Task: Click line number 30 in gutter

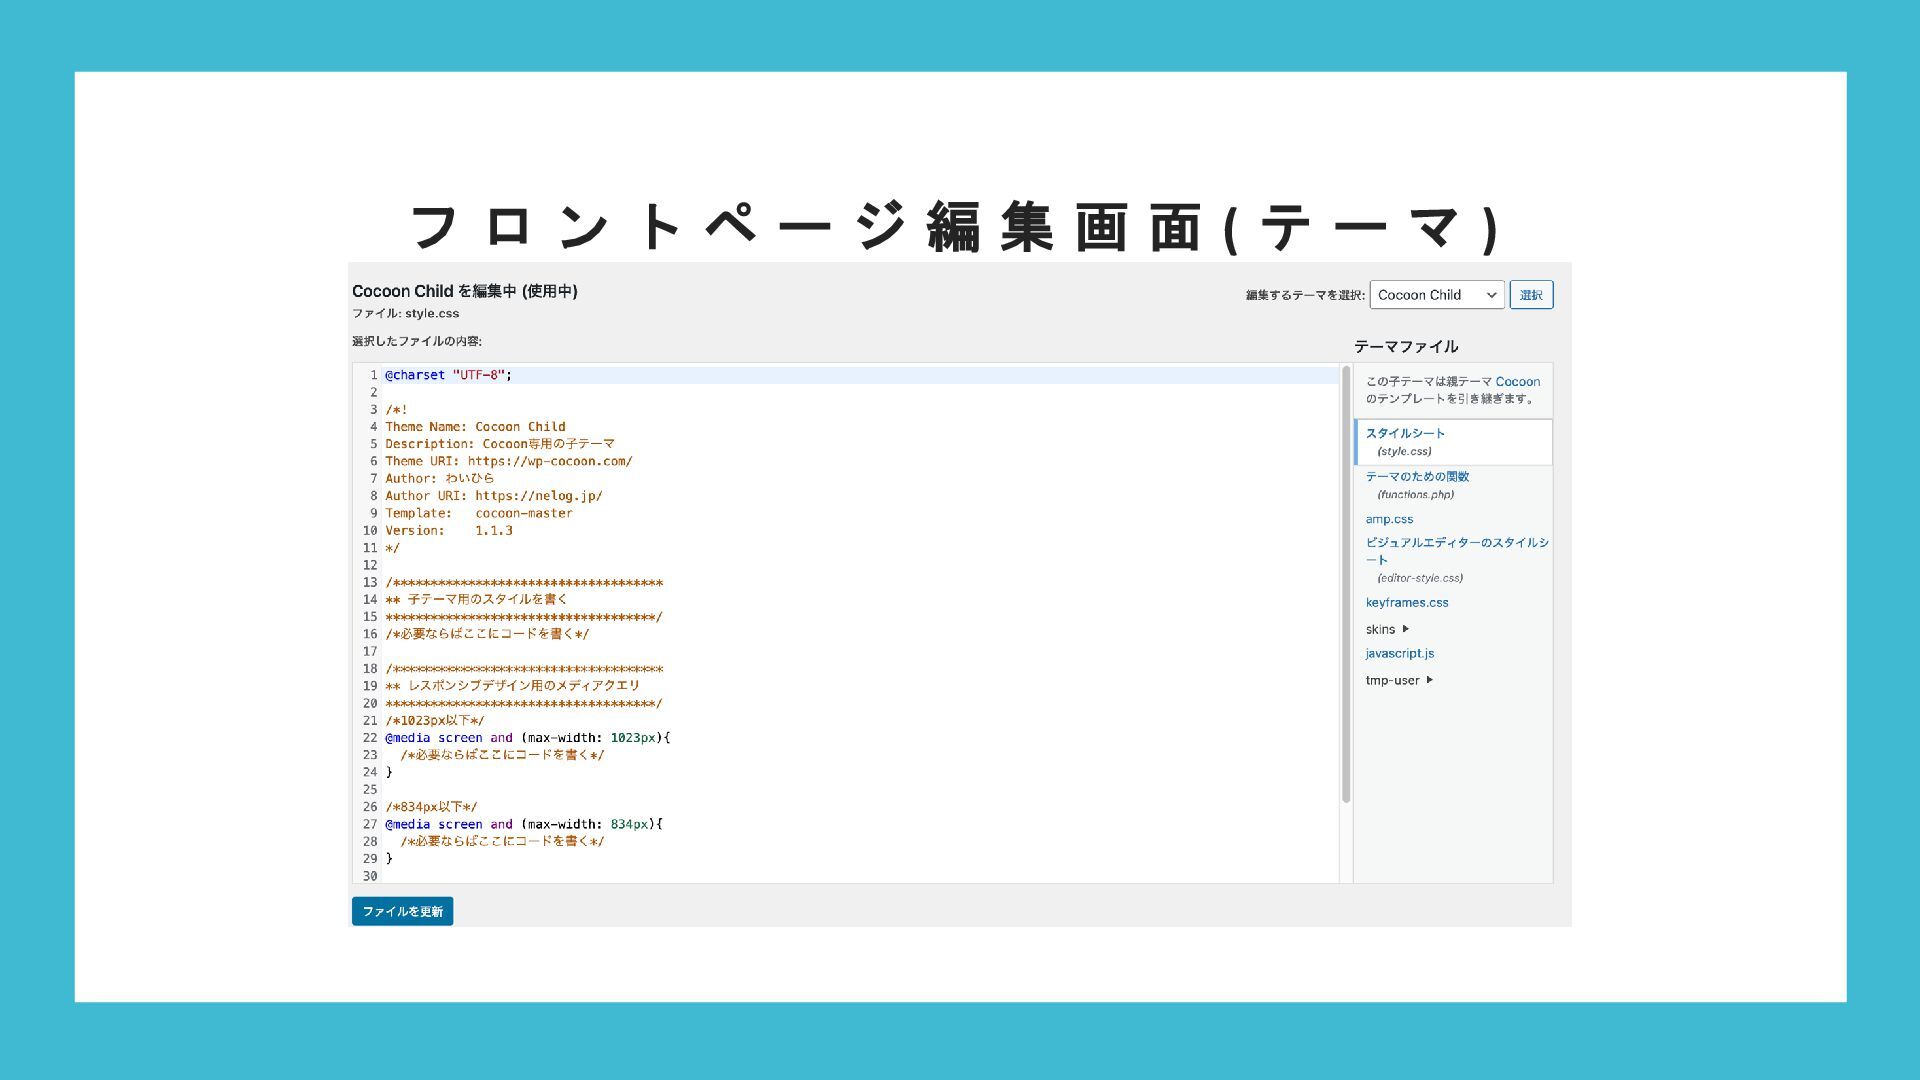Action: 370,876
